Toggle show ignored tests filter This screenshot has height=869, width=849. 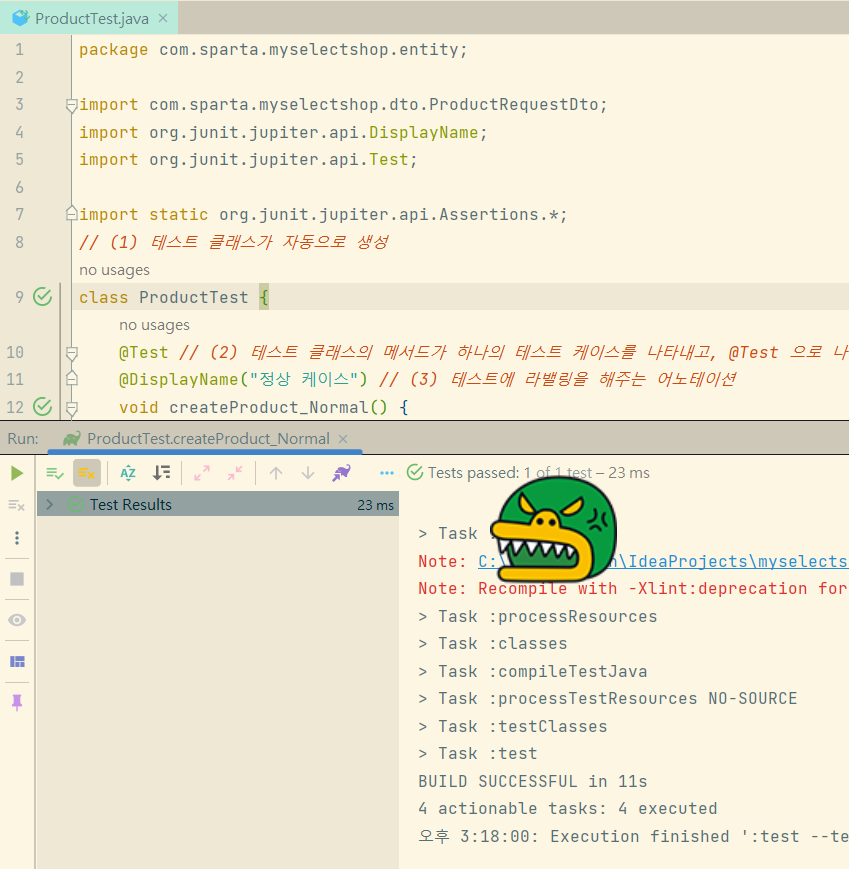pos(86,473)
